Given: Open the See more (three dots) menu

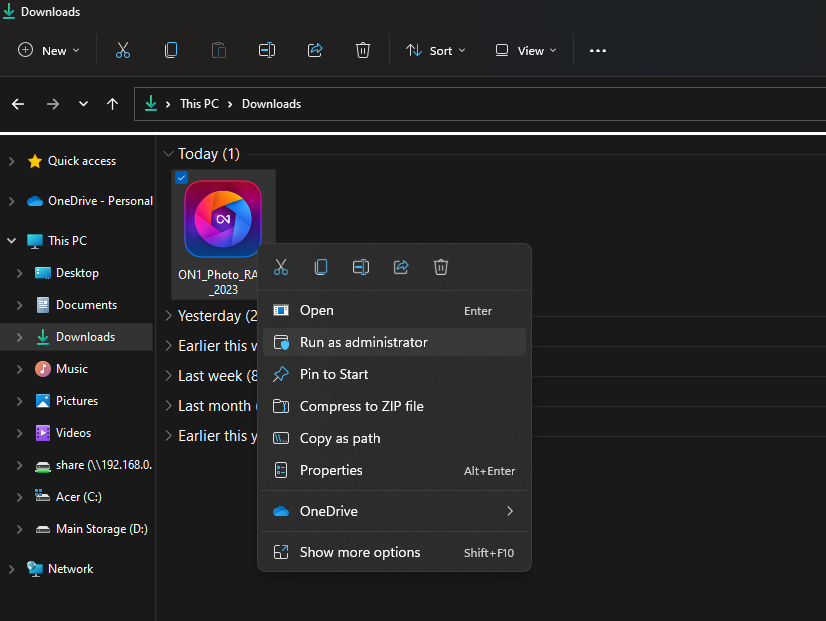Looking at the screenshot, I should (597, 51).
